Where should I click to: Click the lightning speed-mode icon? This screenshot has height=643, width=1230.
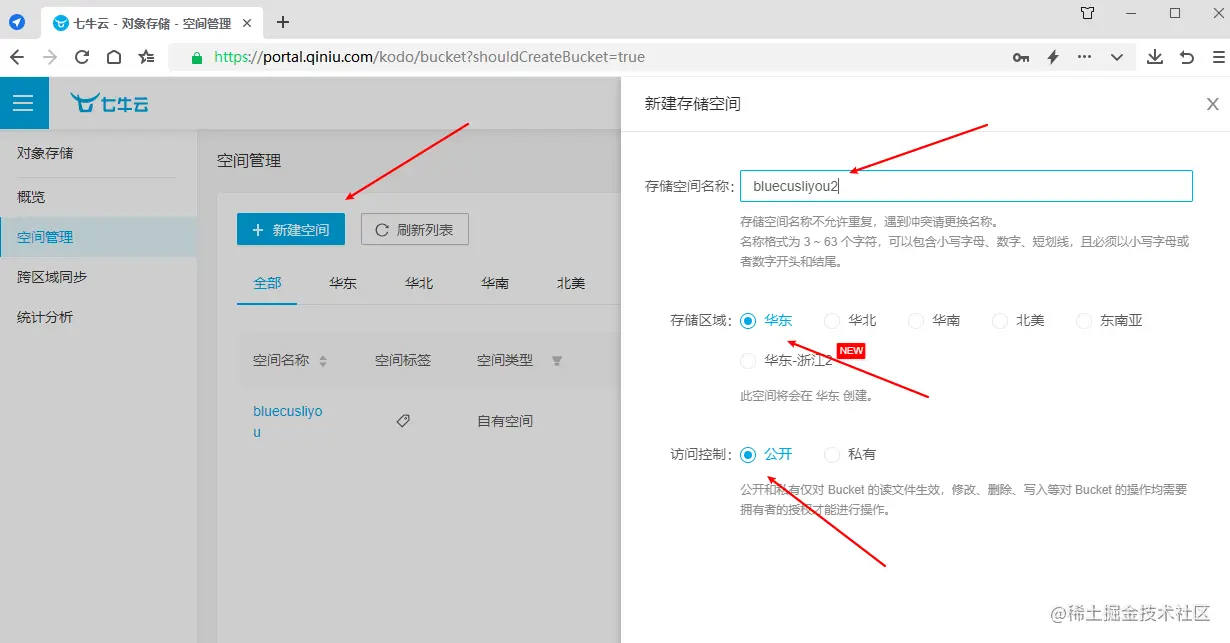point(1052,57)
